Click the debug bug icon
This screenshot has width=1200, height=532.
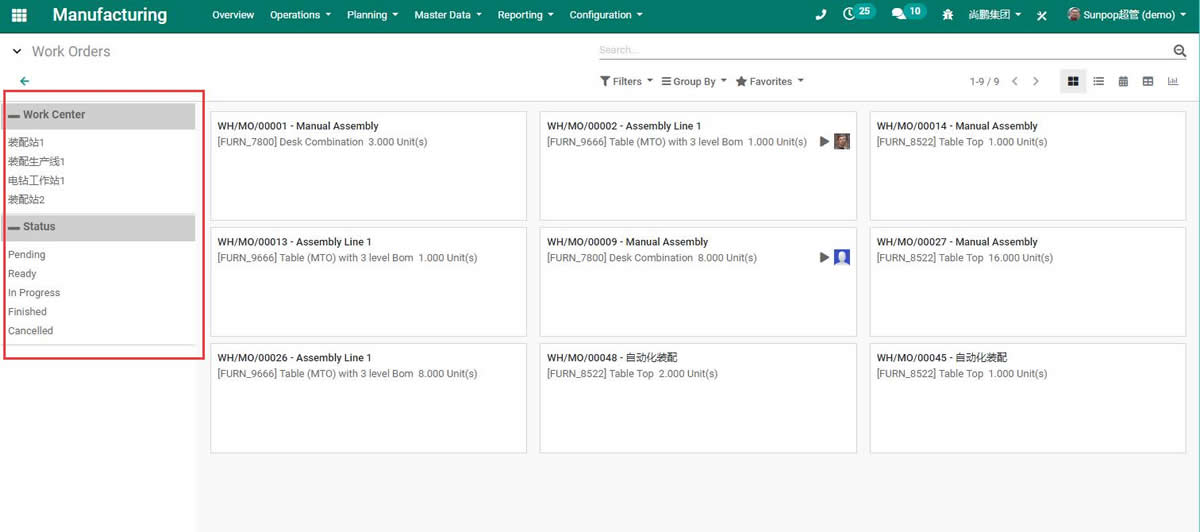coord(946,15)
